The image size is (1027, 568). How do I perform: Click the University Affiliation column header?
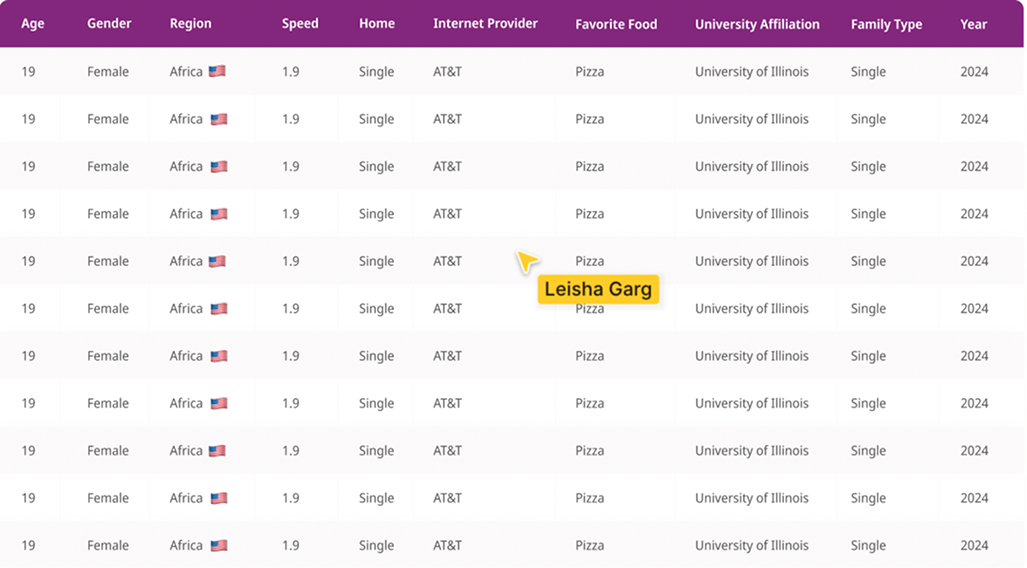coord(757,24)
